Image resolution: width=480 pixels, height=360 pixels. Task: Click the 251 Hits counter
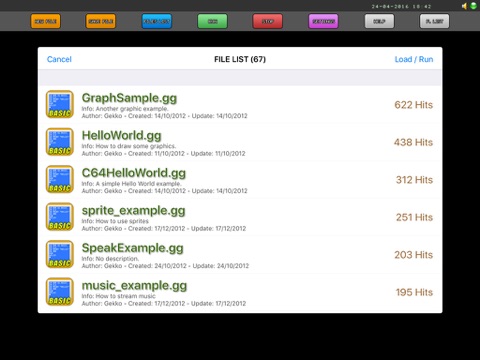click(x=414, y=217)
